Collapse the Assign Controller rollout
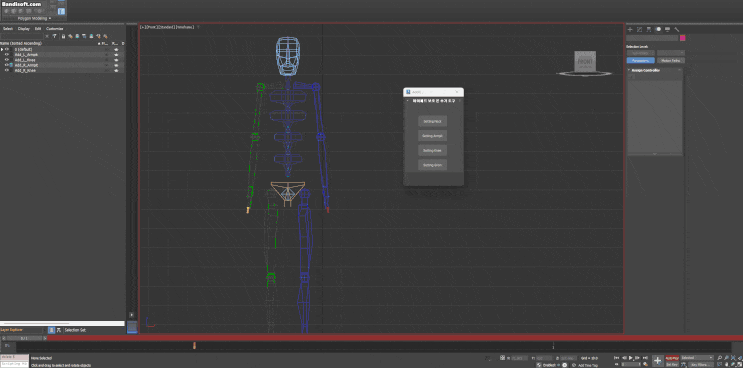Image resolution: width=743 pixels, height=368 pixels. [629, 70]
